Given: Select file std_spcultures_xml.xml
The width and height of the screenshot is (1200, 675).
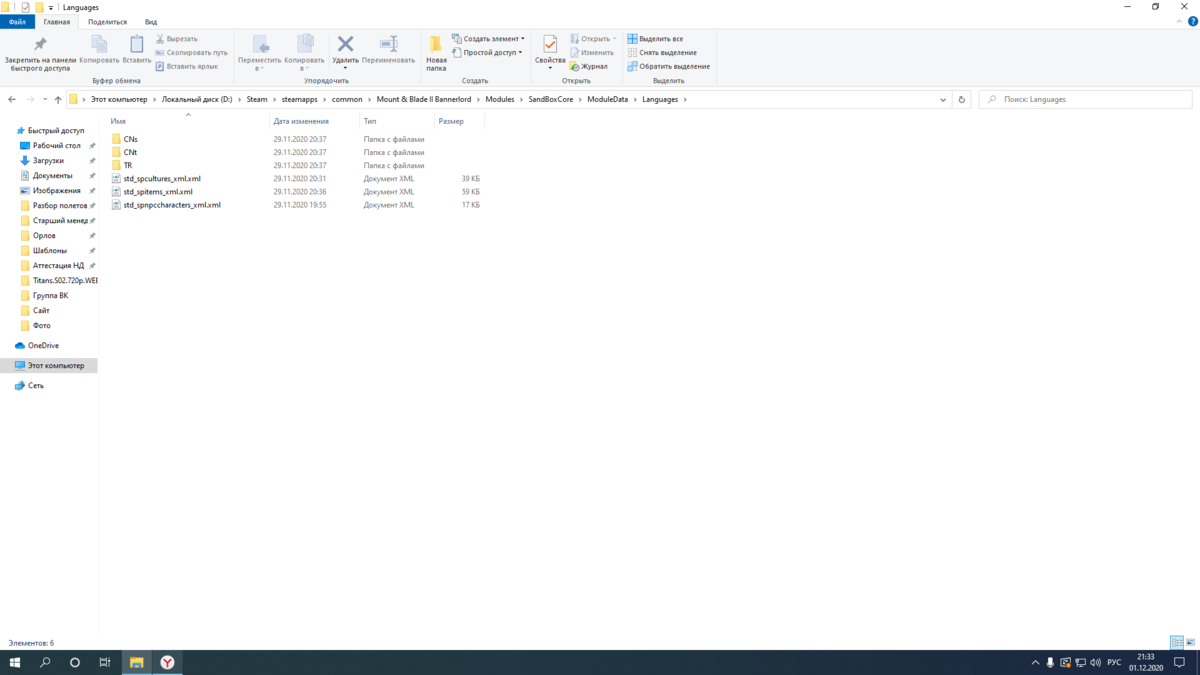Looking at the screenshot, I should (162, 178).
